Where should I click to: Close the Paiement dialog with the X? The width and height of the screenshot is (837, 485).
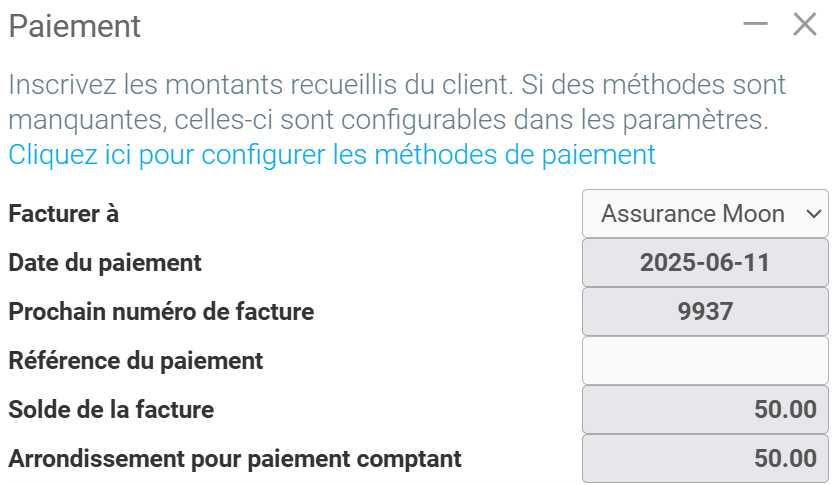805,25
